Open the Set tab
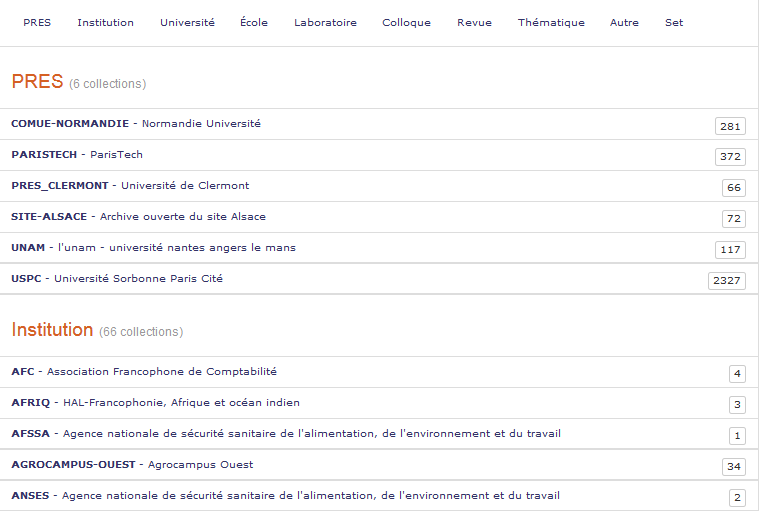 point(674,22)
